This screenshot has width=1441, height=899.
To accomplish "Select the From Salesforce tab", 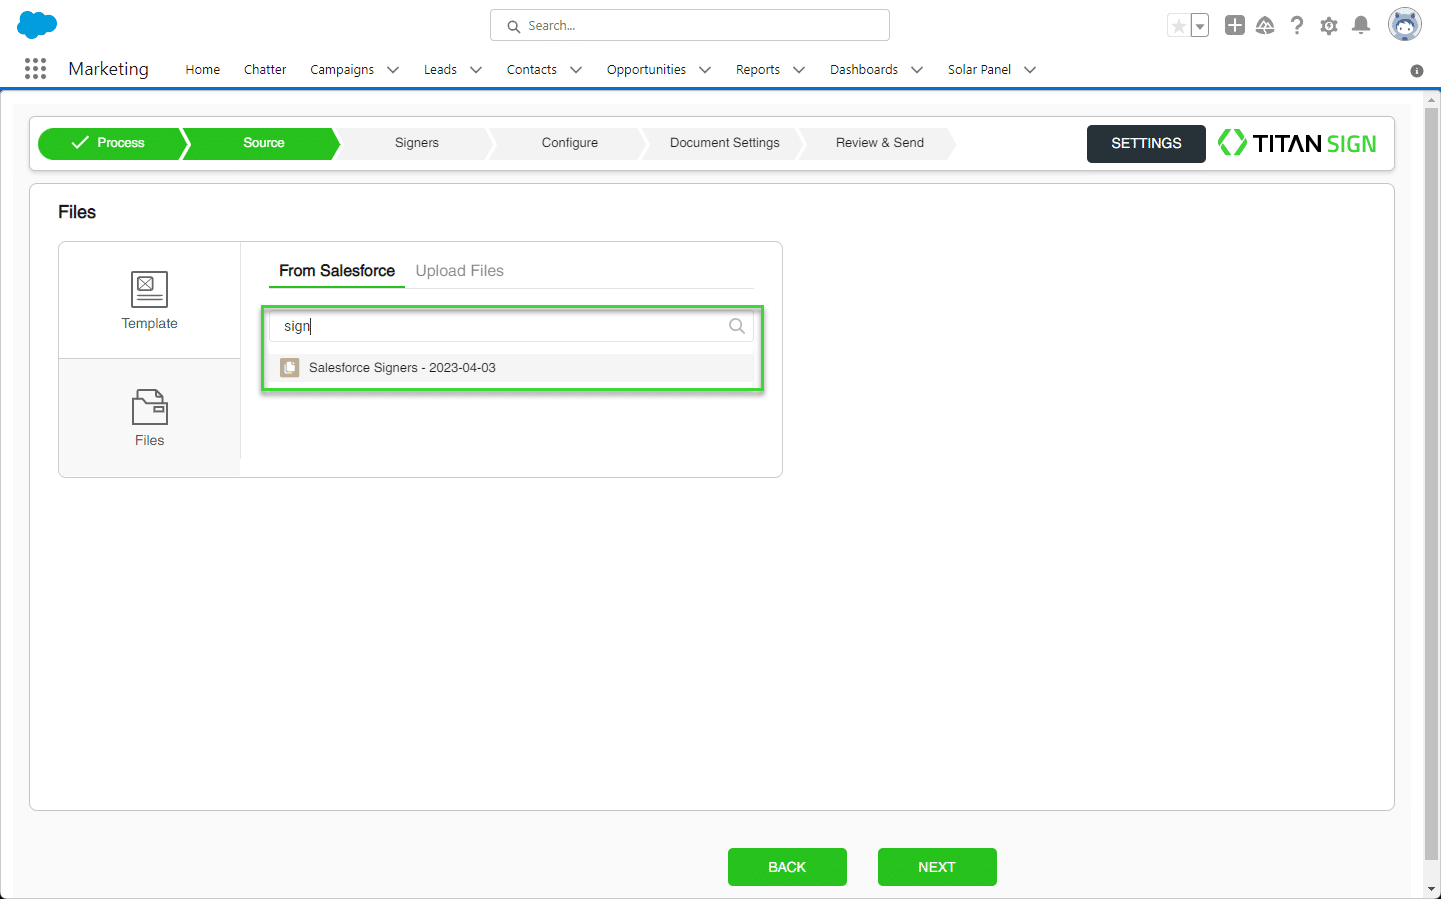I will click(x=337, y=271).
